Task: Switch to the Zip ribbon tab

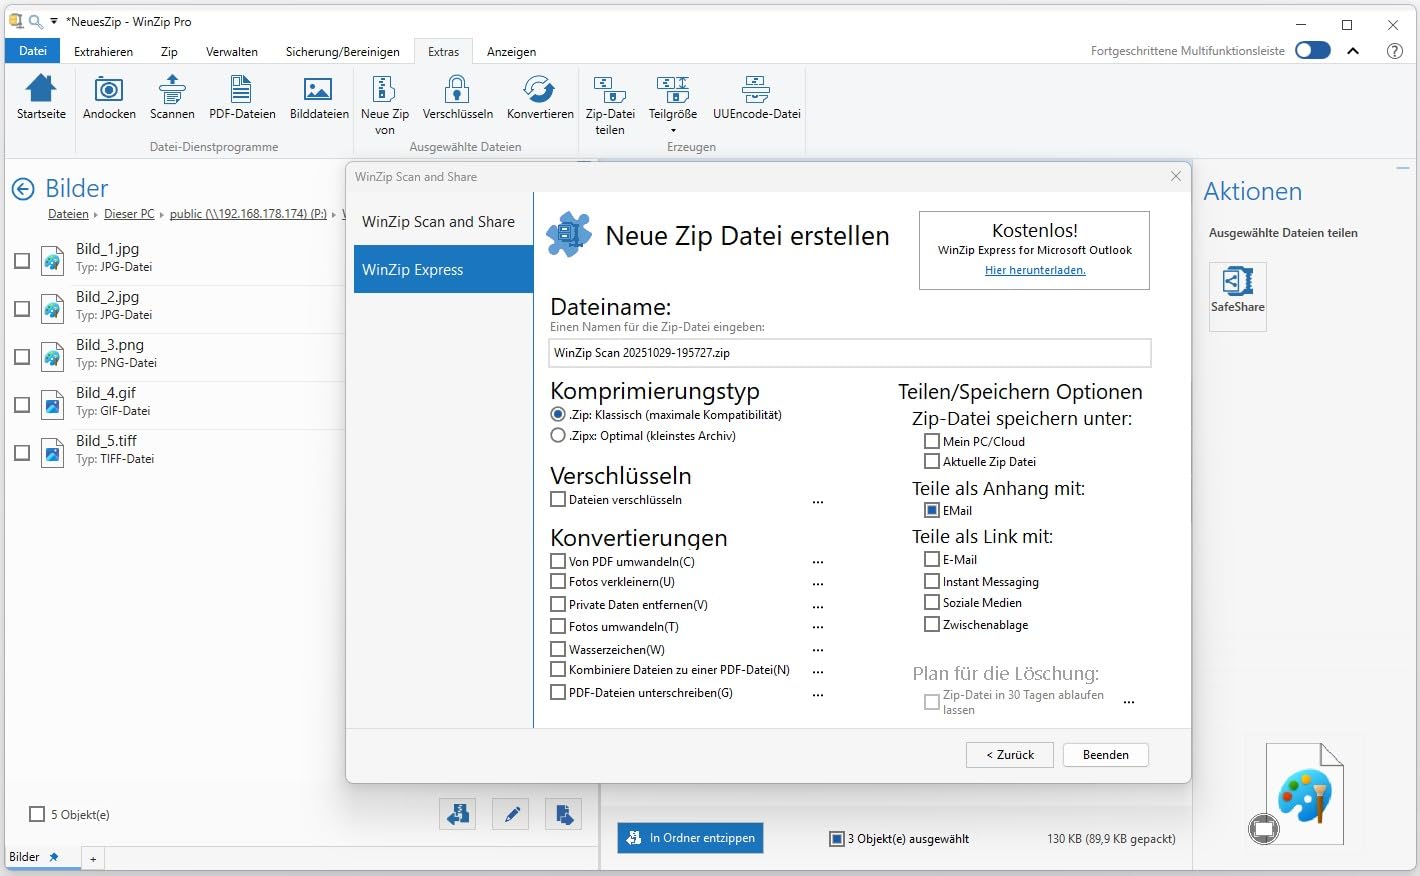Action: [x=169, y=51]
